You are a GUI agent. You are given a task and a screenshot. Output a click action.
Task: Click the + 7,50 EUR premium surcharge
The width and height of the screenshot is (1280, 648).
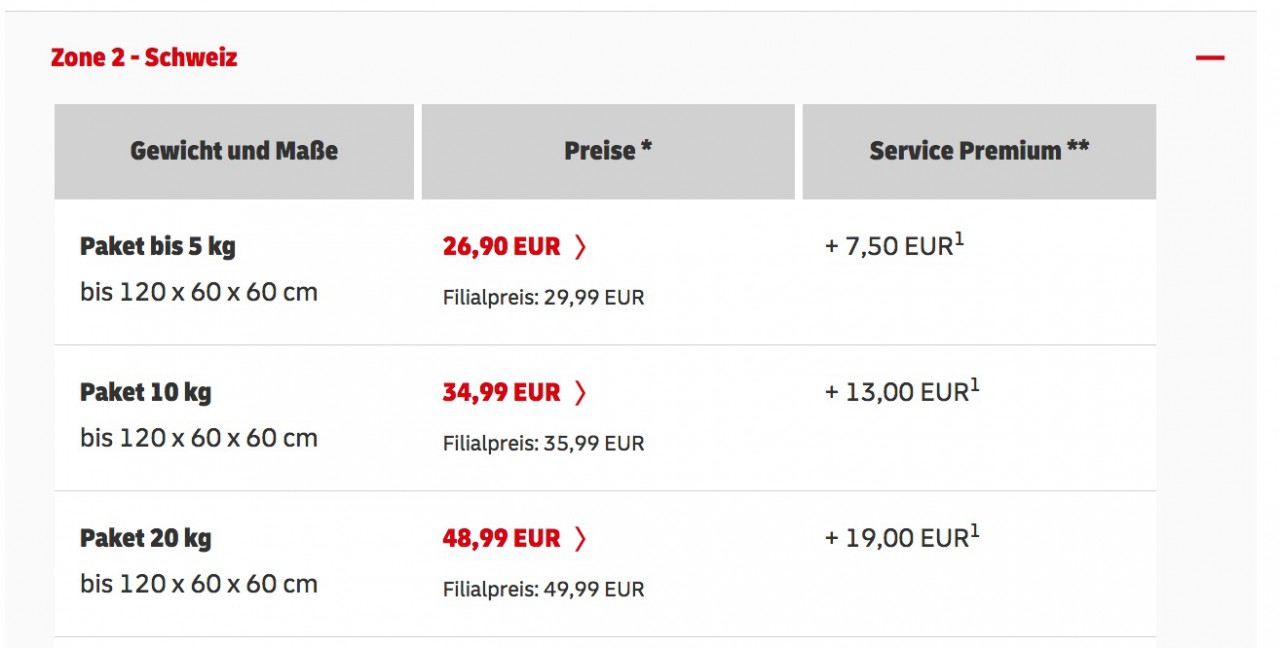click(x=894, y=246)
